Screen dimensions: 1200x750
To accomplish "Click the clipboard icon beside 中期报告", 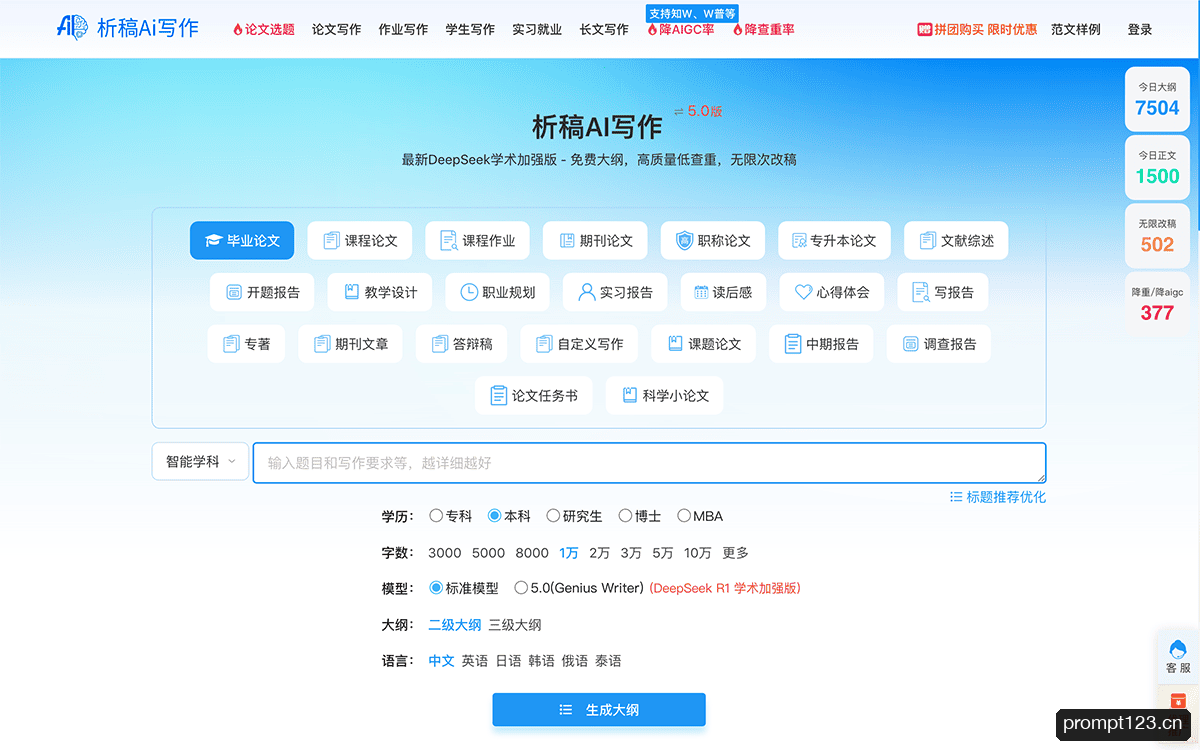I will pos(792,344).
